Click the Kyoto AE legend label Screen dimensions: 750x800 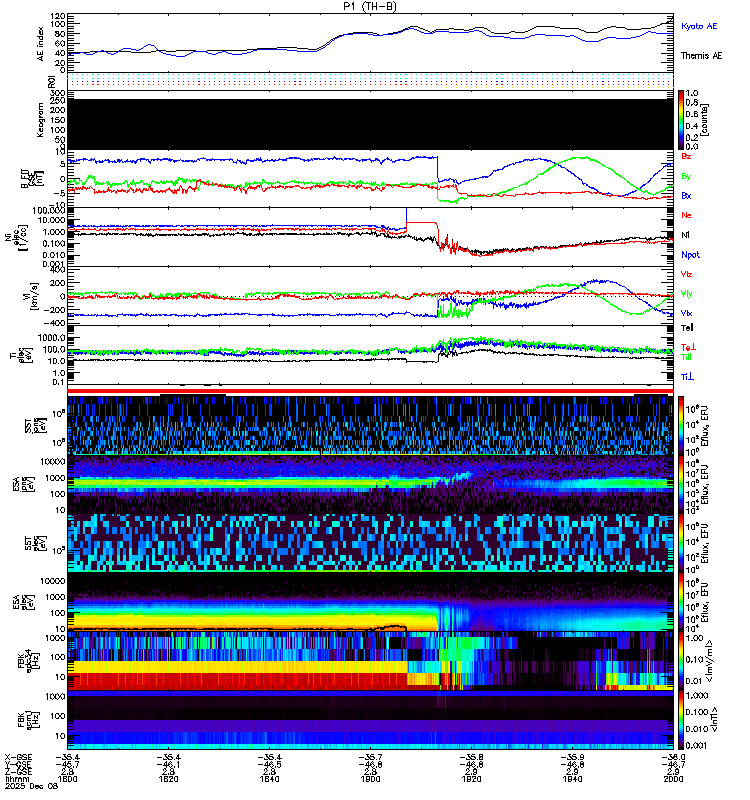point(698,26)
